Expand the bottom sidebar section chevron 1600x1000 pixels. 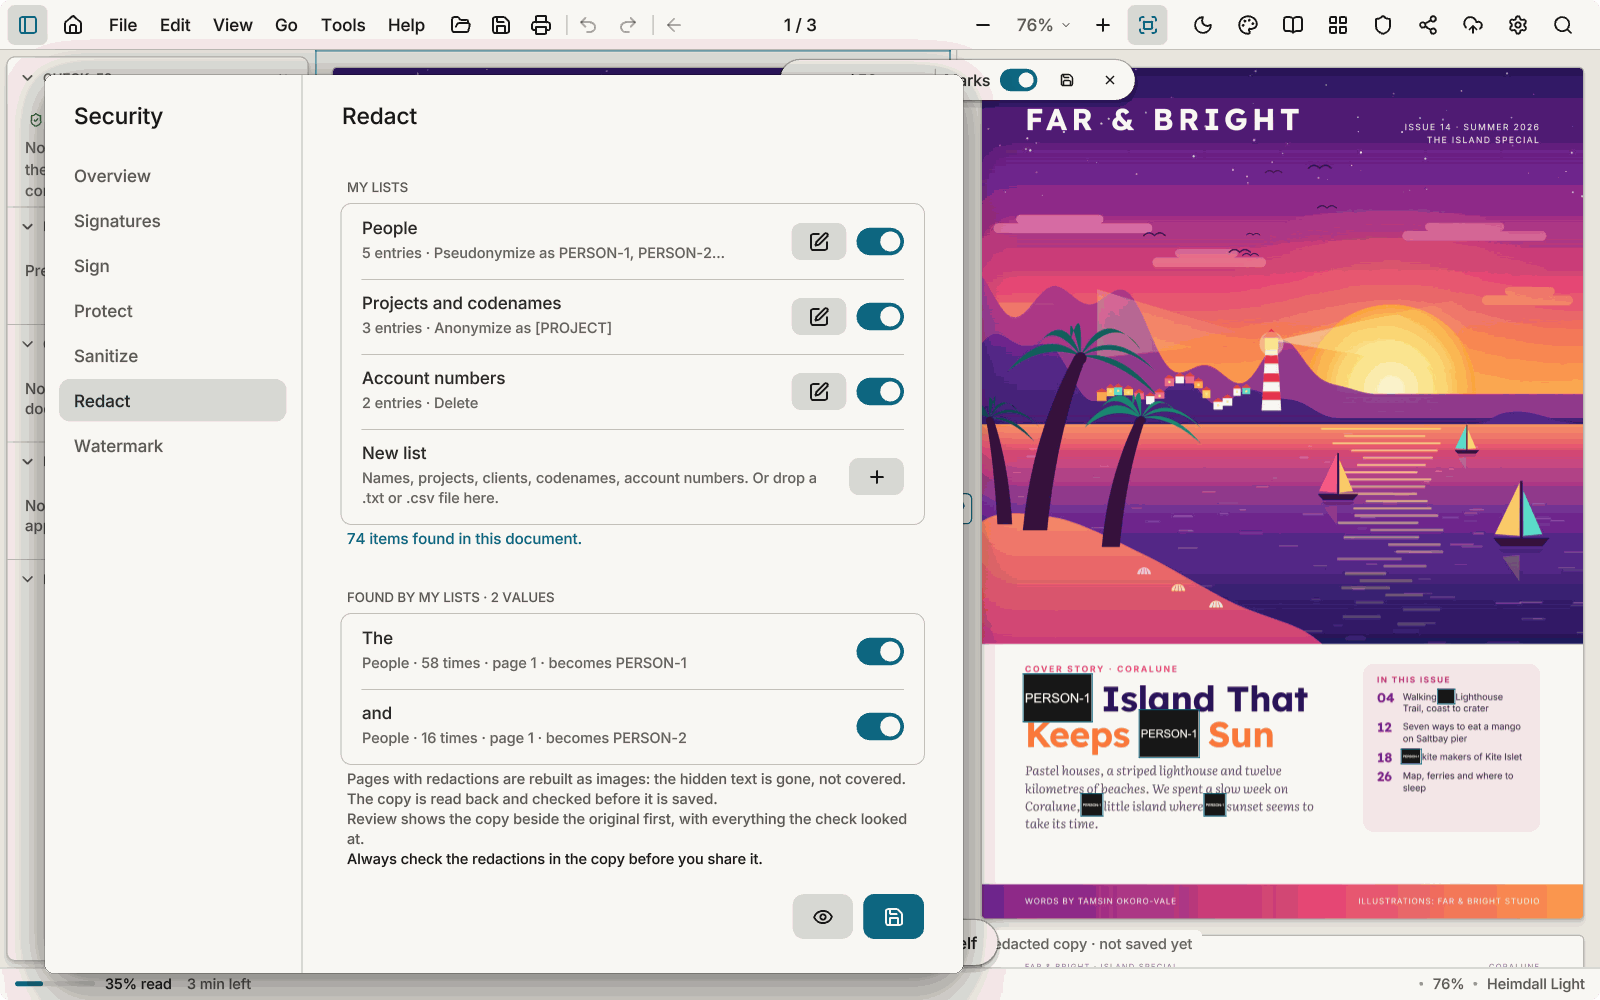coord(28,579)
